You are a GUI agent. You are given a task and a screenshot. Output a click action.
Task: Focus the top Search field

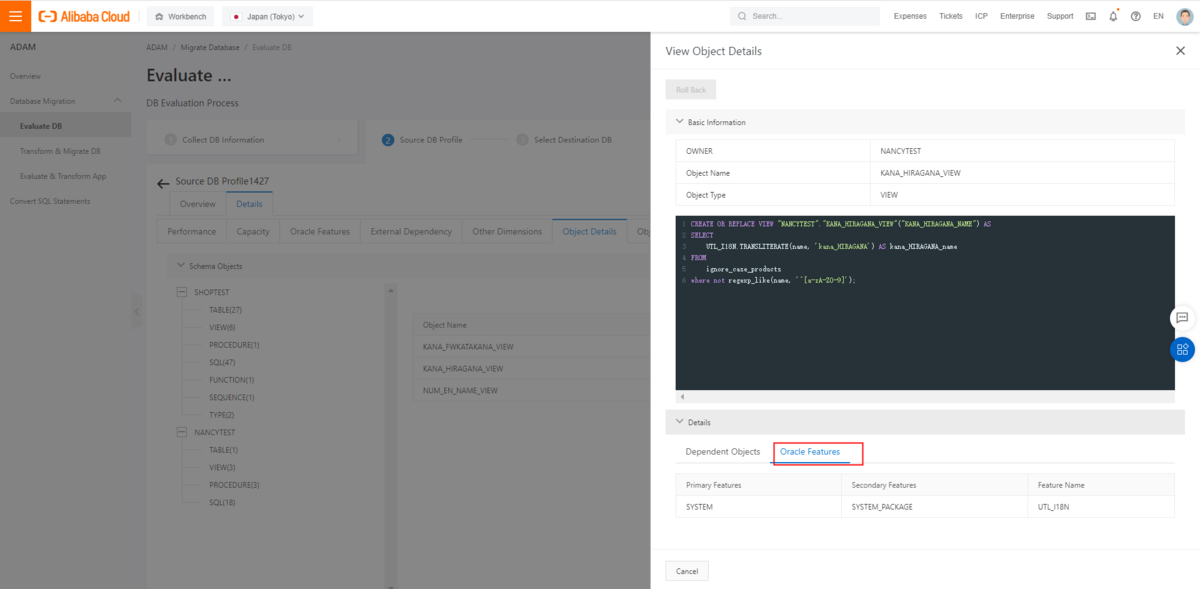(805, 16)
